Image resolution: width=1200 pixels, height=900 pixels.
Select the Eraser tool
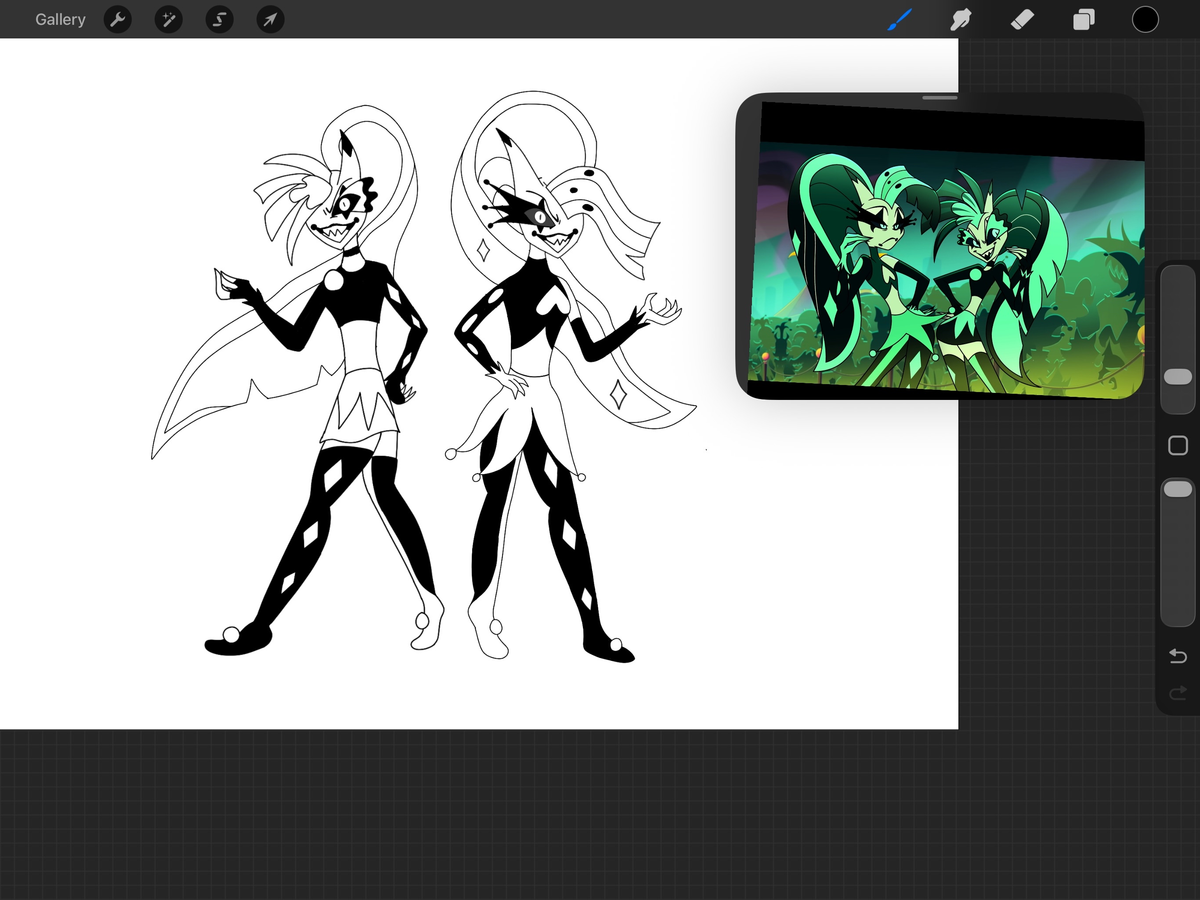click(x=1022, y=19)
